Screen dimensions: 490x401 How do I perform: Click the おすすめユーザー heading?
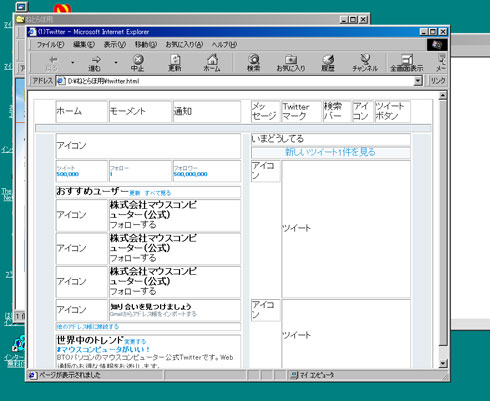click(92, 191)
